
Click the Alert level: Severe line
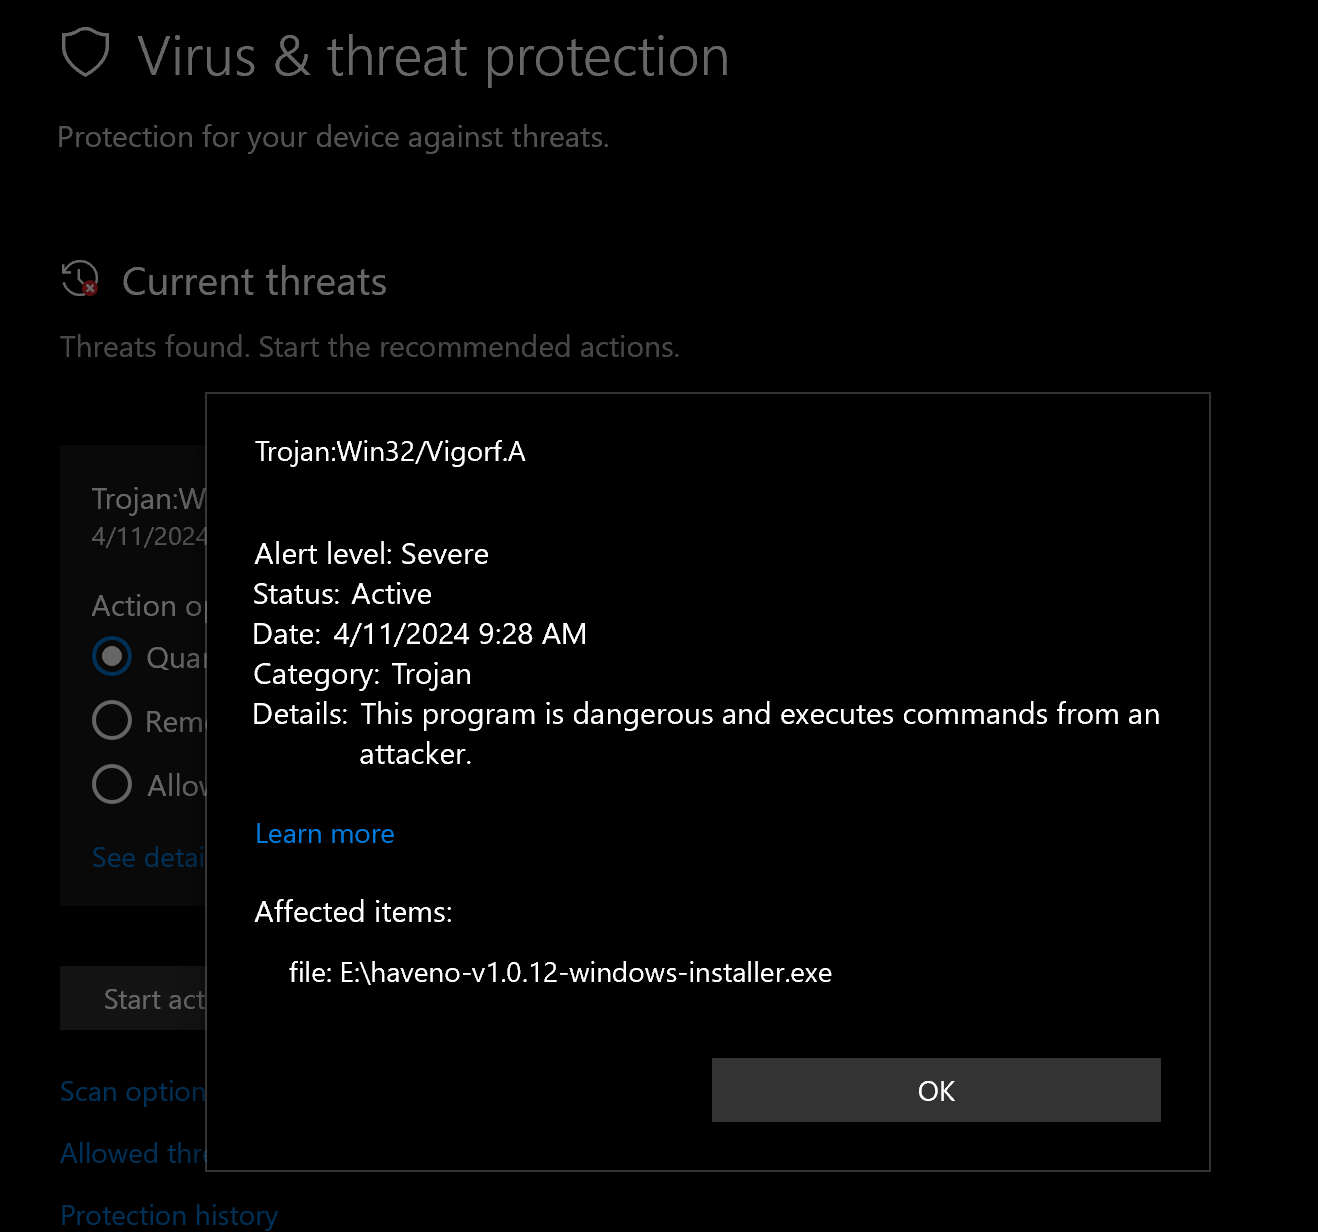[x=371, y=554]
